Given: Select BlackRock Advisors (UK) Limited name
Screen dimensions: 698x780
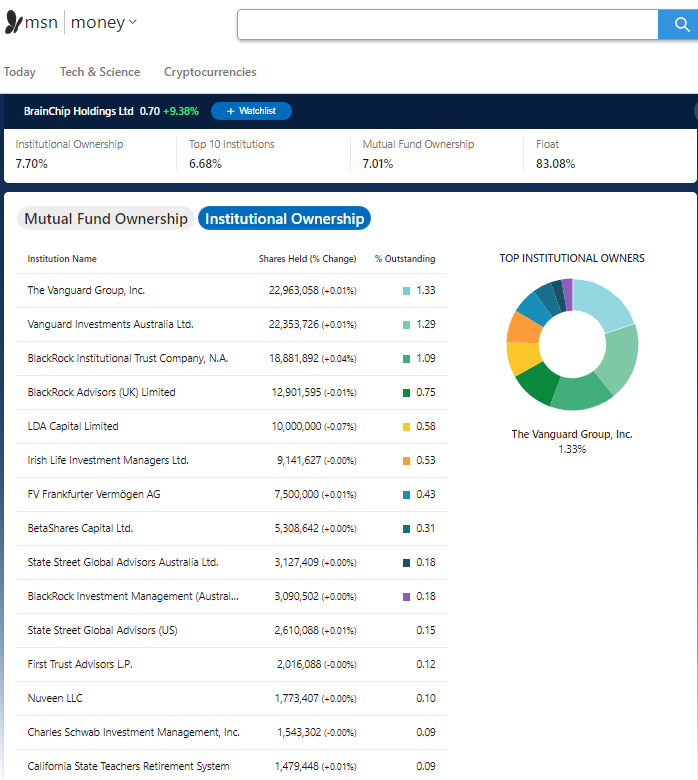Looking at the screenshot, I should point(101,392).
